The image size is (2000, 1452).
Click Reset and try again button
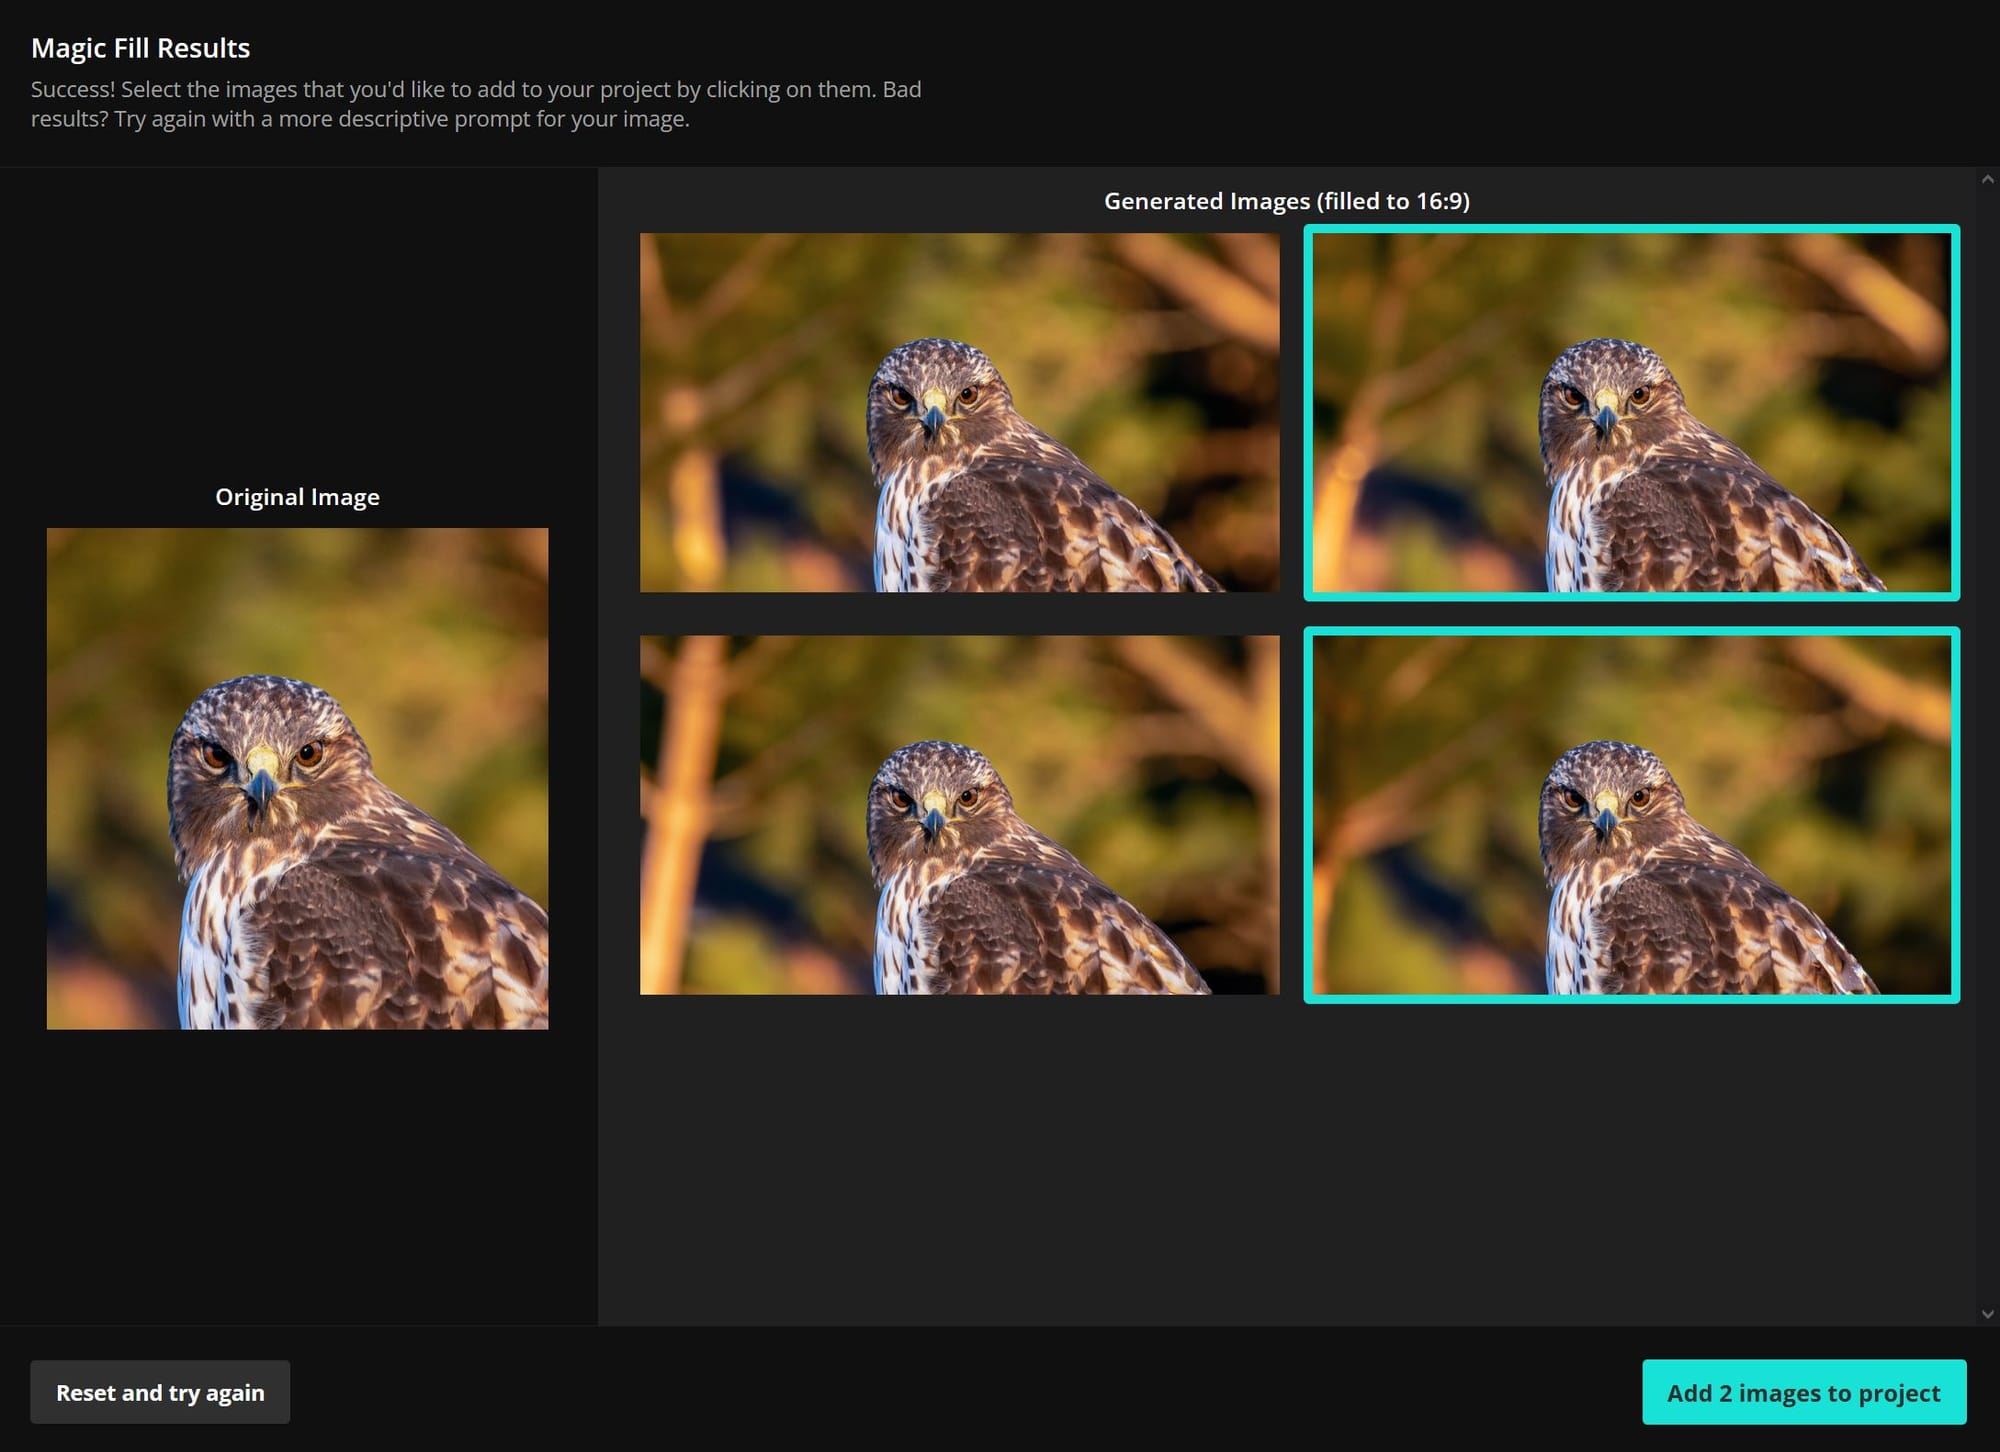point(160,1392)
